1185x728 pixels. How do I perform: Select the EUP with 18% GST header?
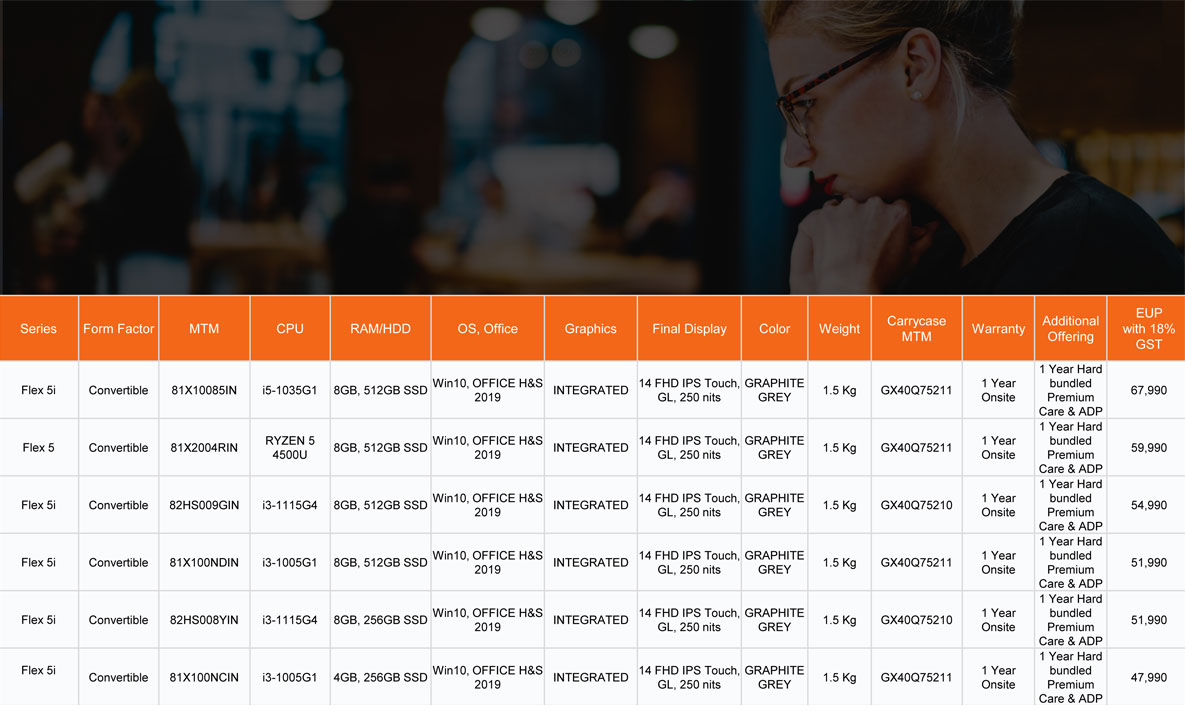pyautogui.click(x=1148, y=328)
